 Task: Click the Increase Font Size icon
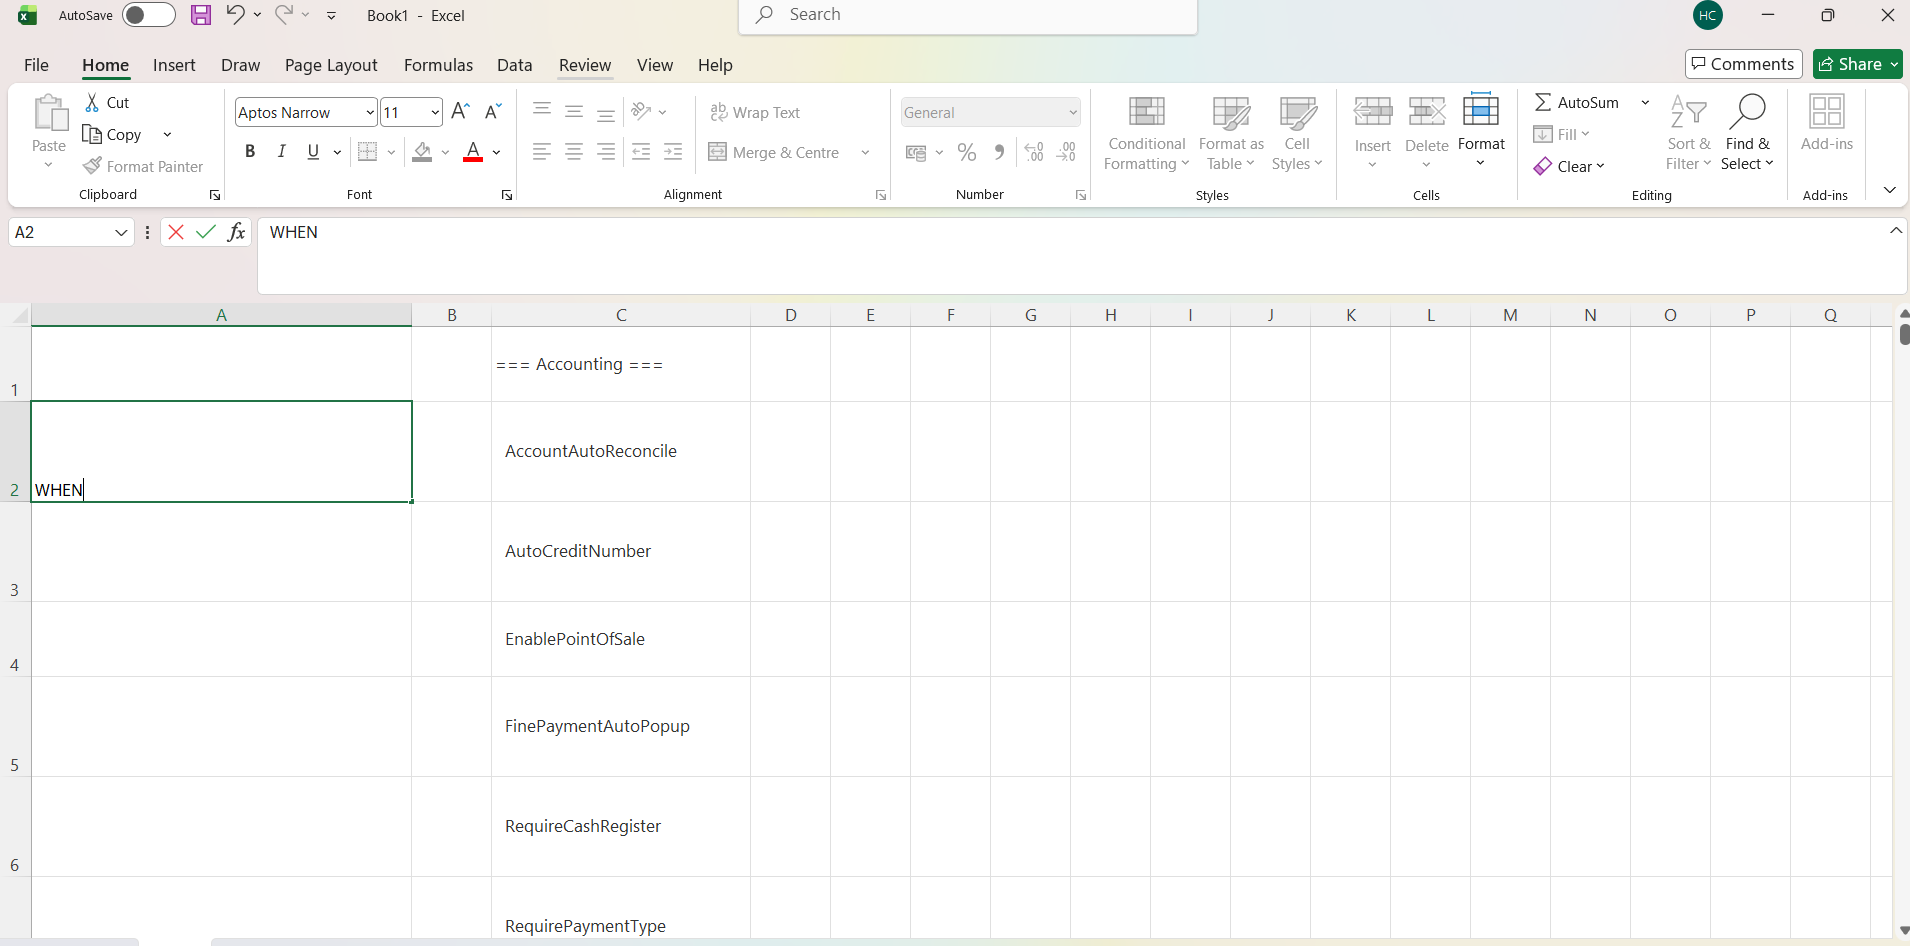[x=460, y=112]
